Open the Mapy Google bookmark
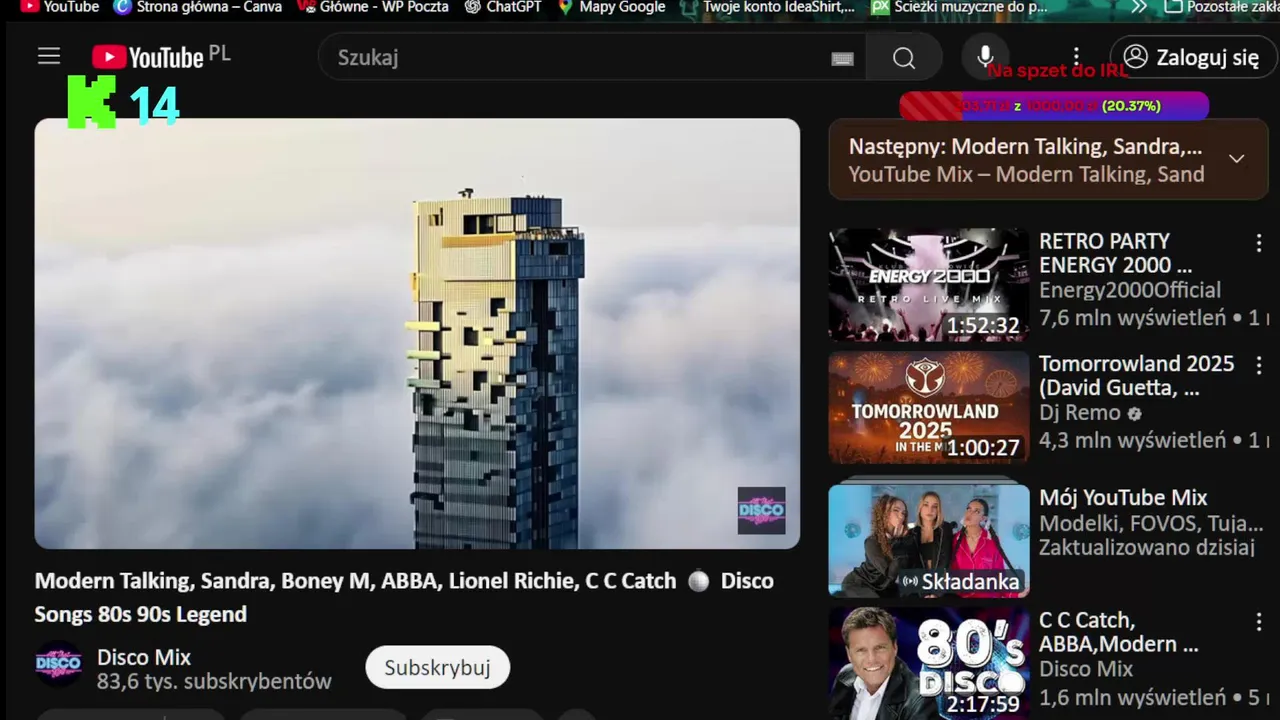This screenshot has height=720, width=1280. tap(611, 7)
